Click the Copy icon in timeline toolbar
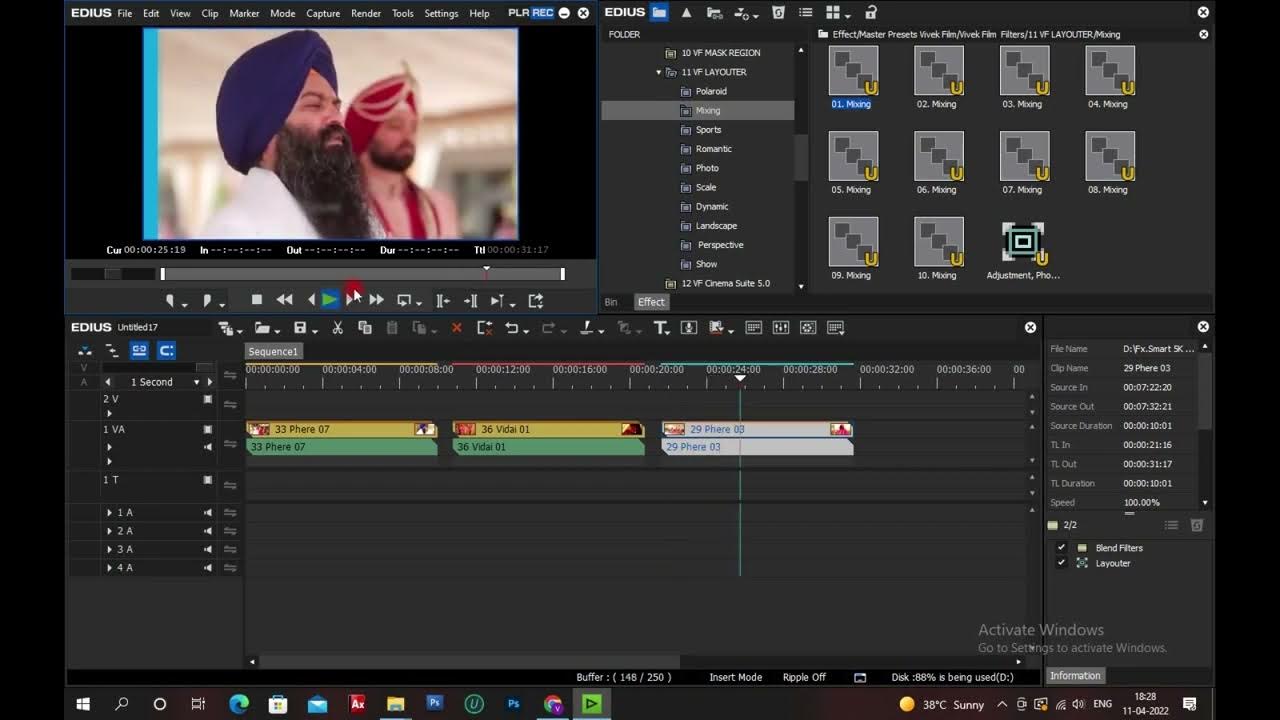1280x720 pixels. click(365, 328)
